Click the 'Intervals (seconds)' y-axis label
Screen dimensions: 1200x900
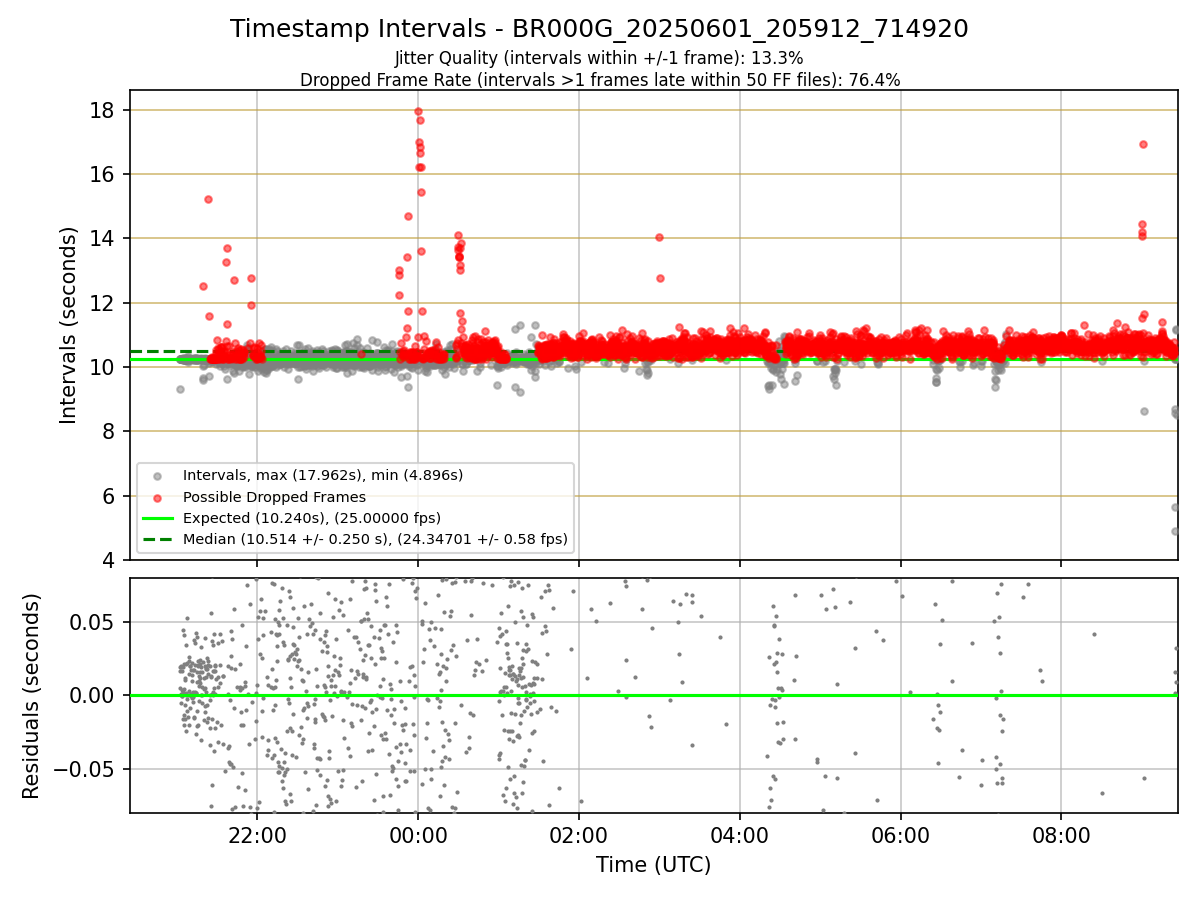[x=68, y=325]
